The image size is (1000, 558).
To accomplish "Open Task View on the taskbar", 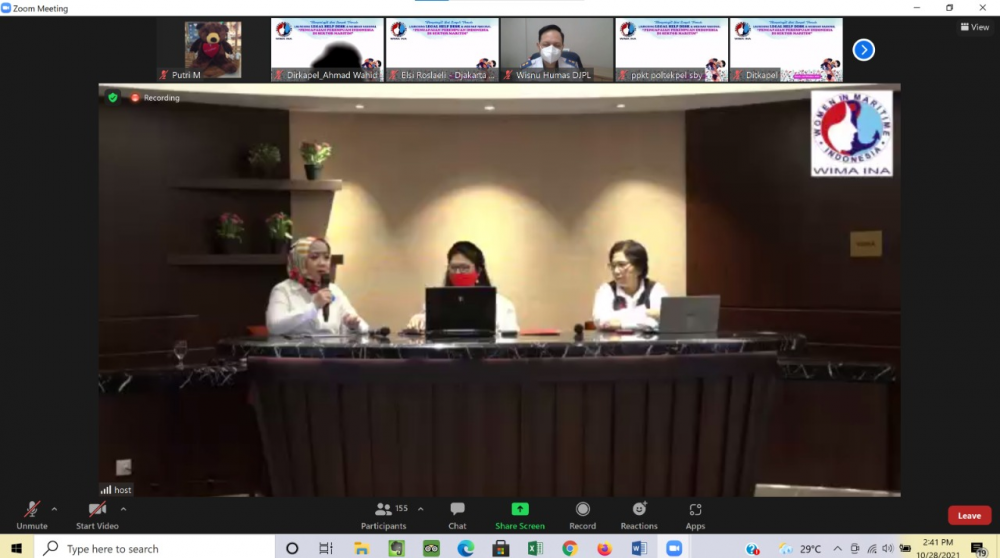I will pyautogui.click(x=326, y=548).
